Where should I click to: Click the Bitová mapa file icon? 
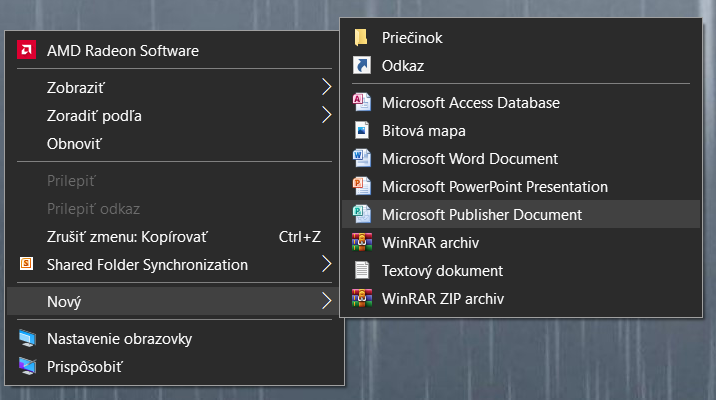click(x=361, y=131)
